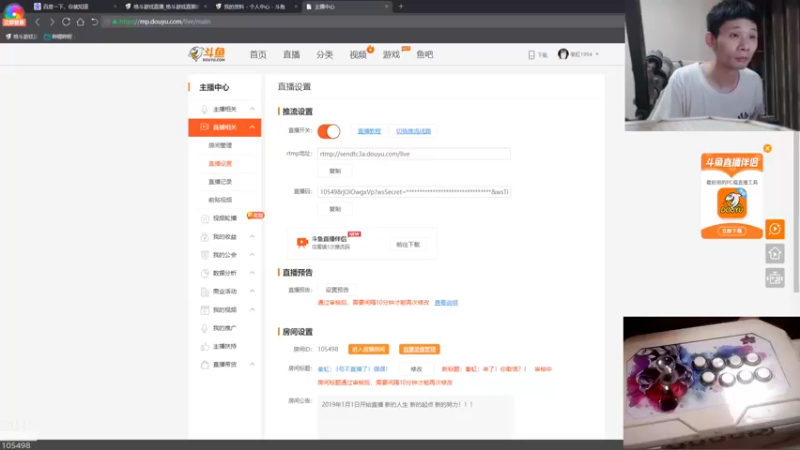The width and height of the screenshot is (800, 450).
Task: Click the video icon beside 我的视频
Action: pyautogui.click(x=205, y=310)
